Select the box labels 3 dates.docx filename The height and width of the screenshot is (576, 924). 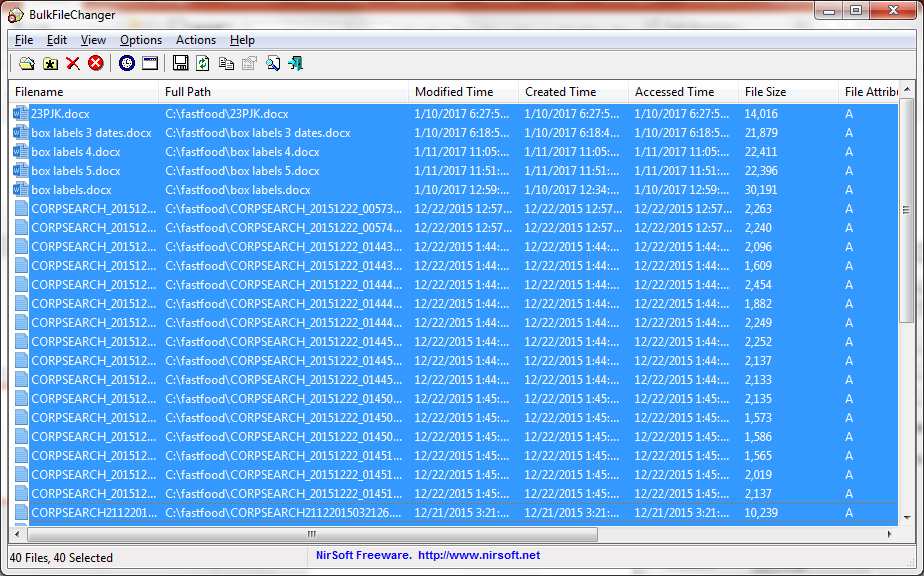pyautogui.click(x=91, y=133)
